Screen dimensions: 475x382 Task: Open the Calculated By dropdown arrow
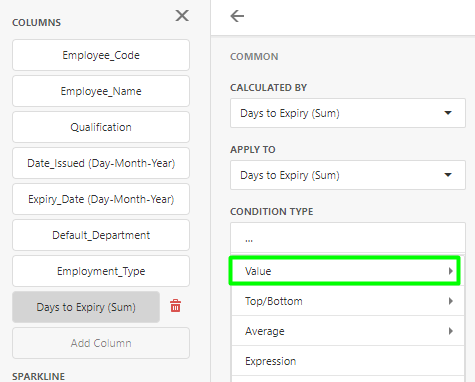coord(448,113)
